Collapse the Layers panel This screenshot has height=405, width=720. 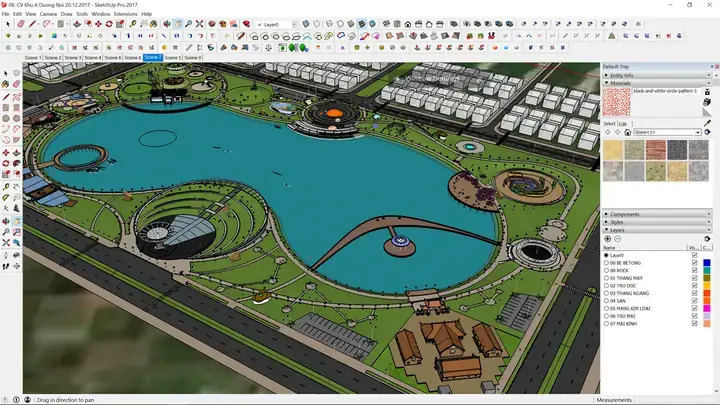pyautogui.click(x=657, y=230)
